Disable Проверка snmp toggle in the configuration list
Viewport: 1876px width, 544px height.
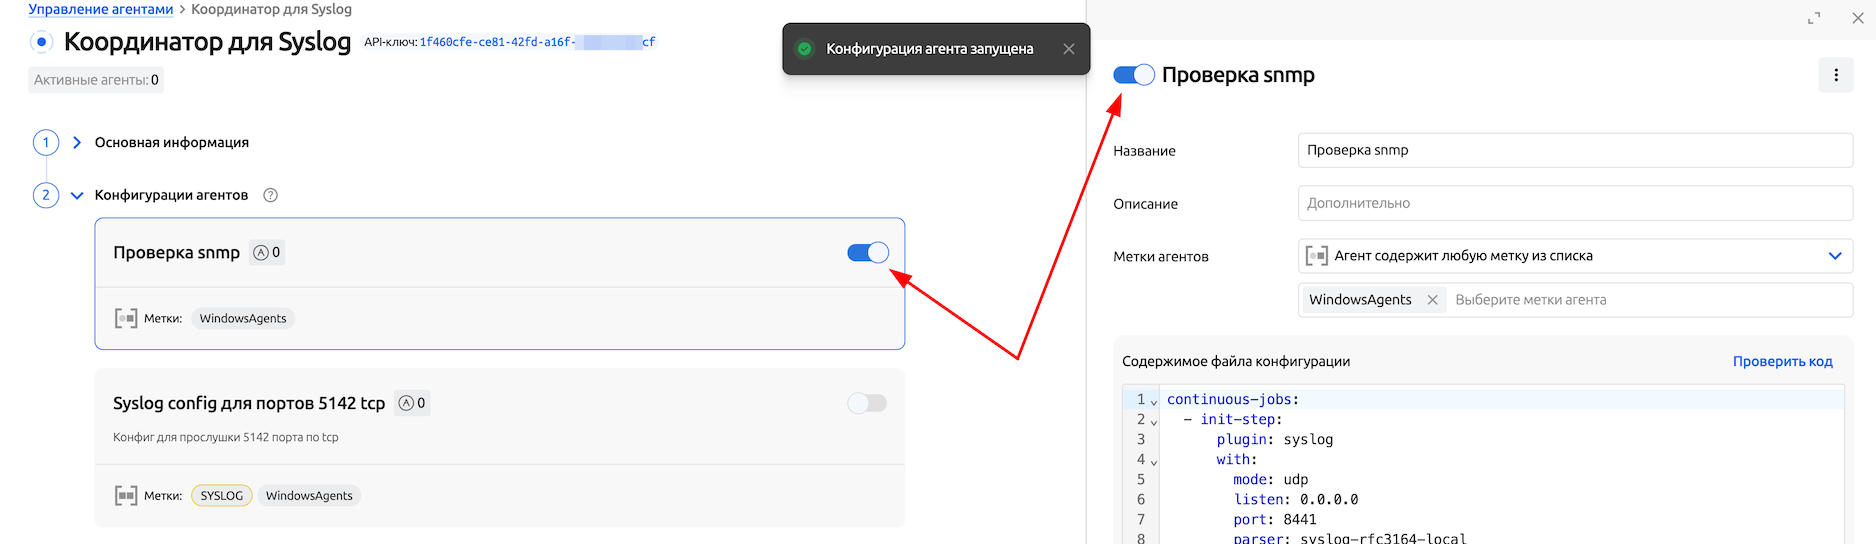pos(867,253)
